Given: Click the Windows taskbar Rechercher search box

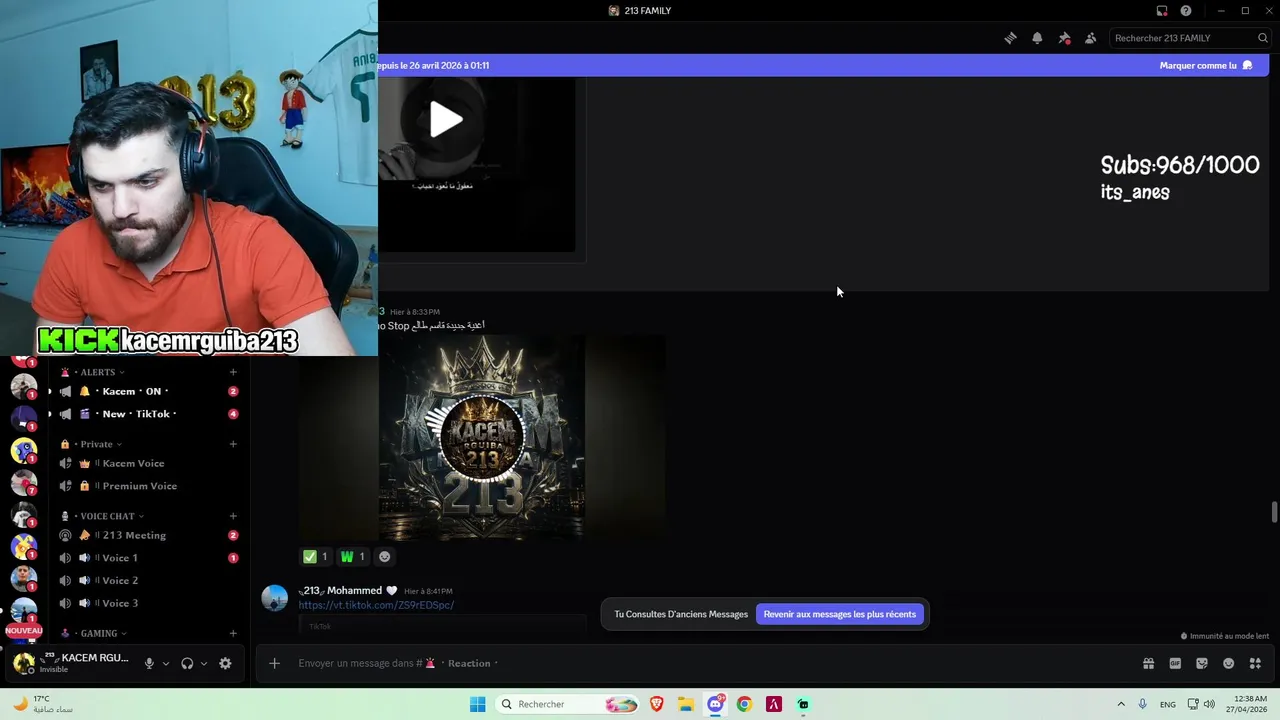Looking at the screenshot, I should (x=568, y=704).
